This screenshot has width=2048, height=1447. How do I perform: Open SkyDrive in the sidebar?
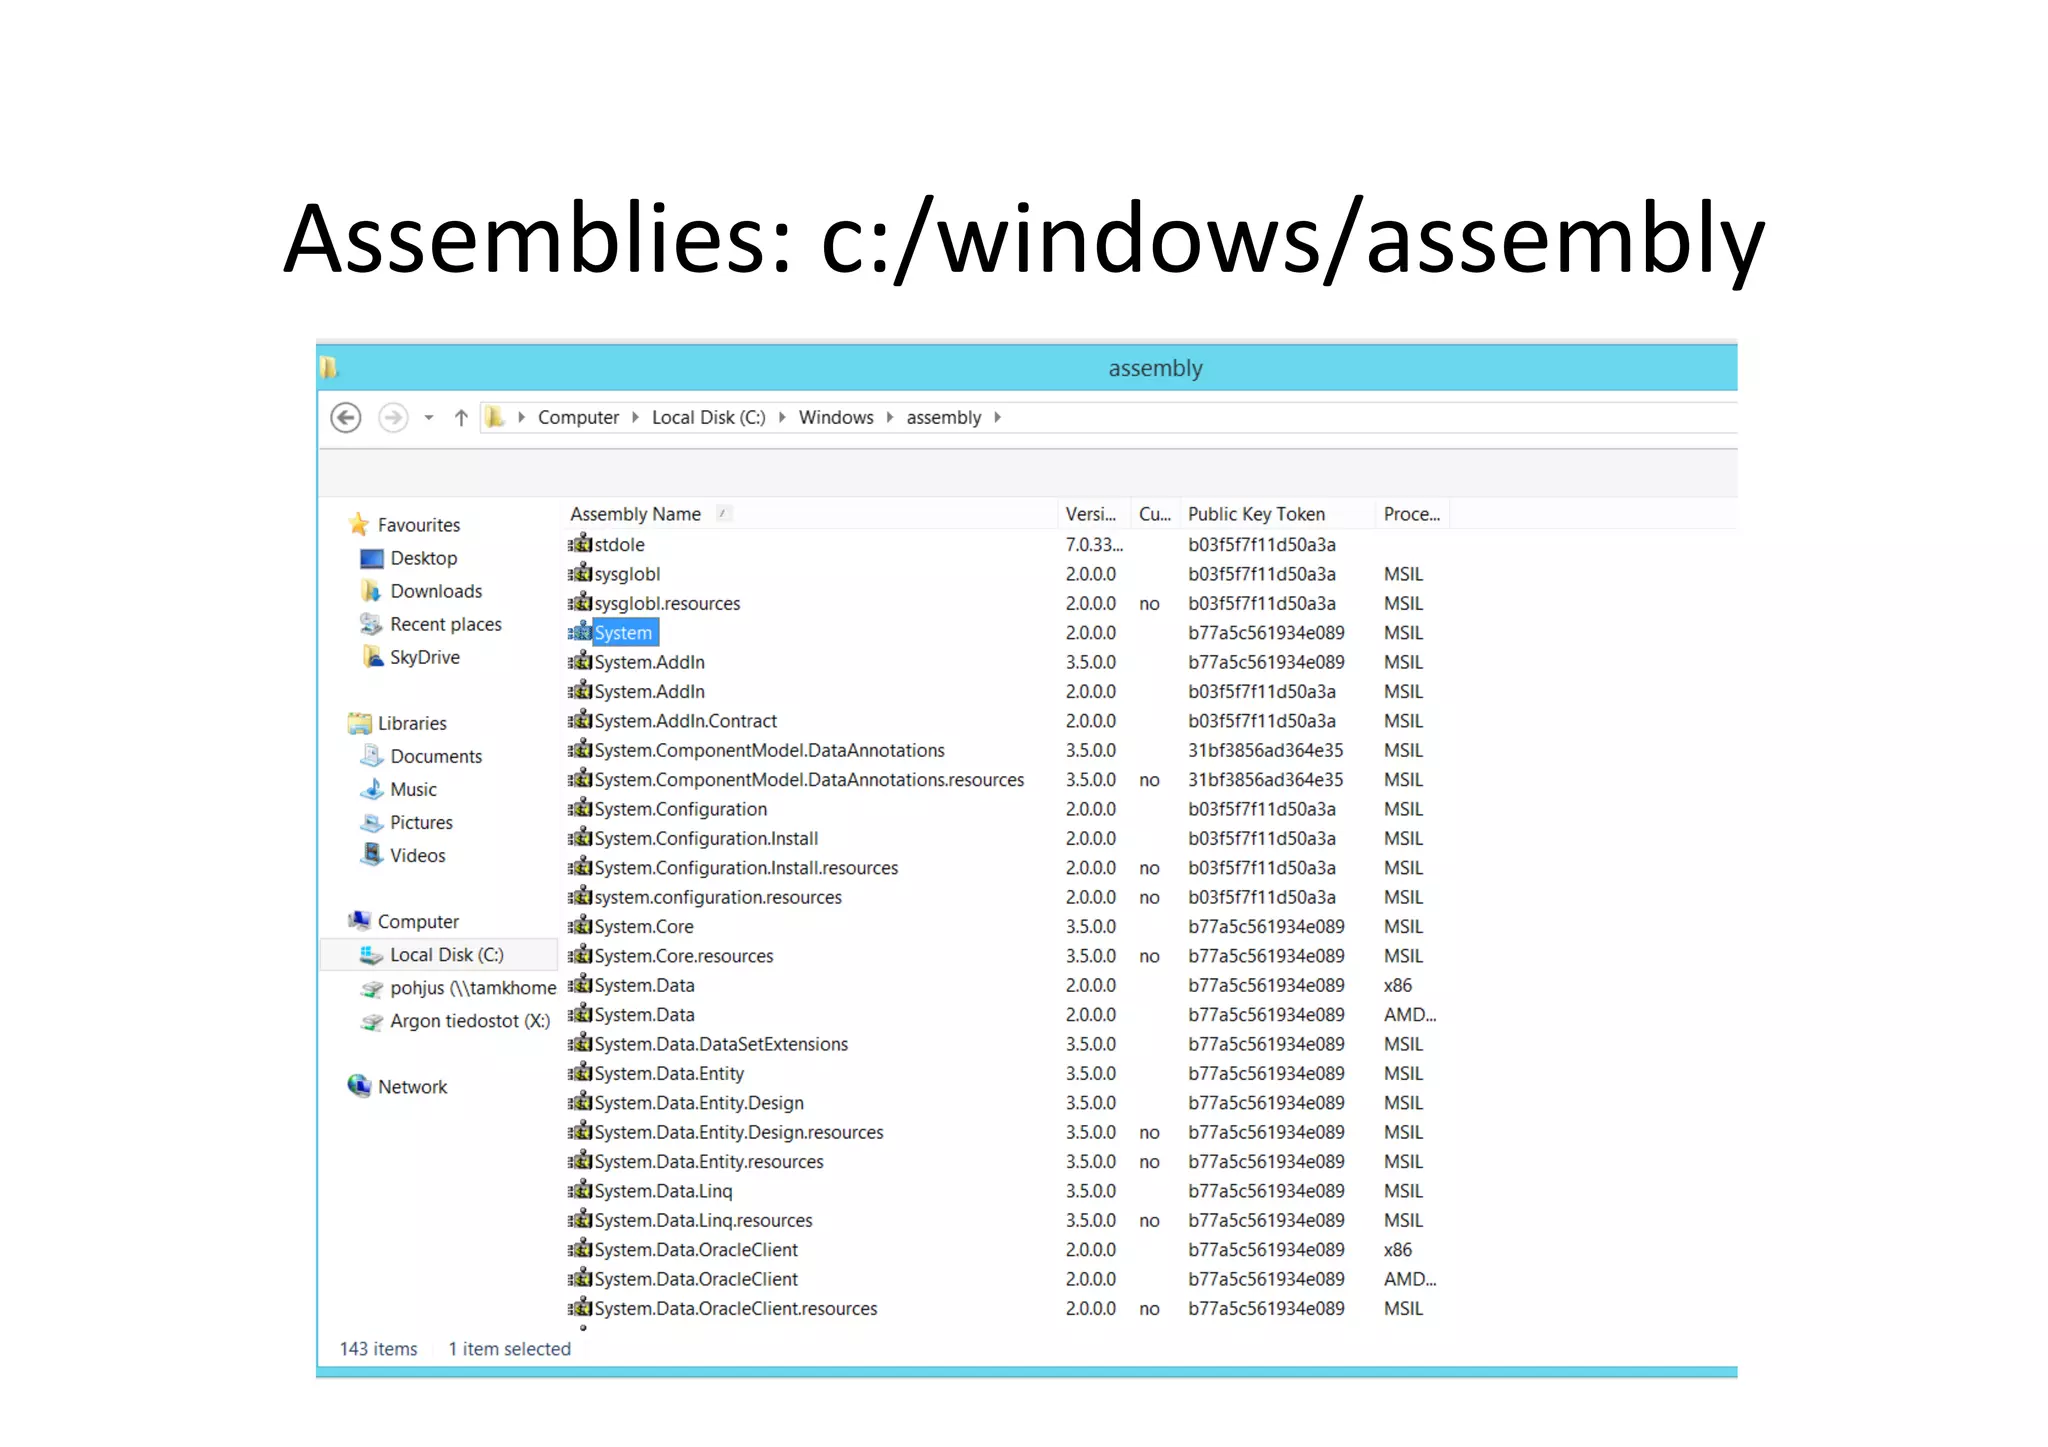[424, 657]
